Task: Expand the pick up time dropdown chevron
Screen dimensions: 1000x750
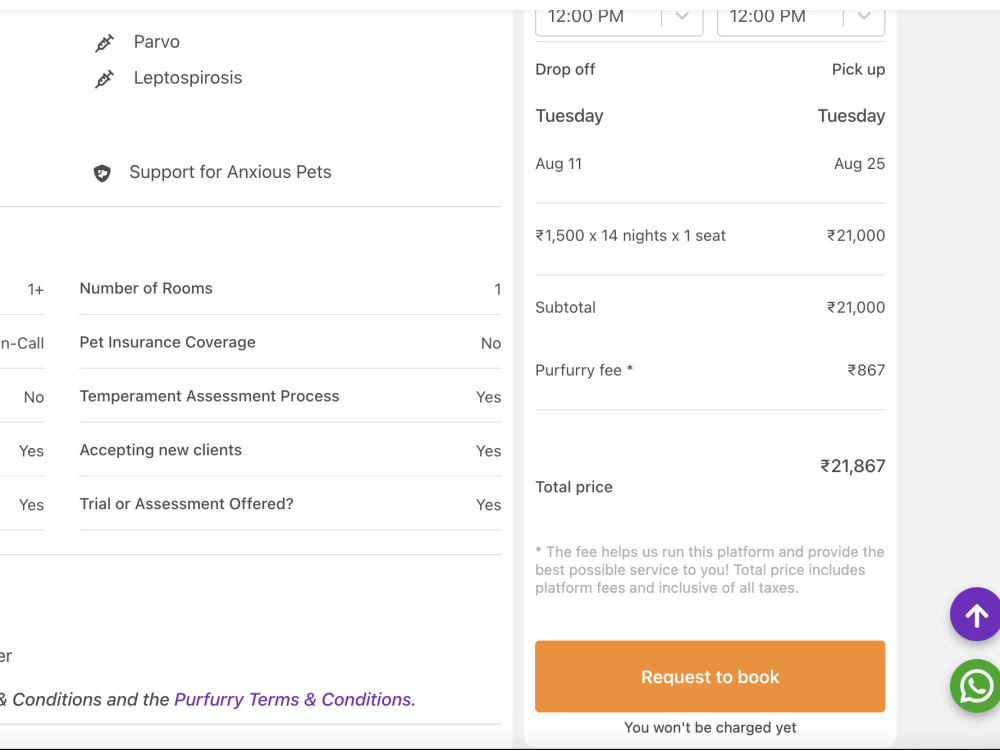Action: [x=864, y=16]
